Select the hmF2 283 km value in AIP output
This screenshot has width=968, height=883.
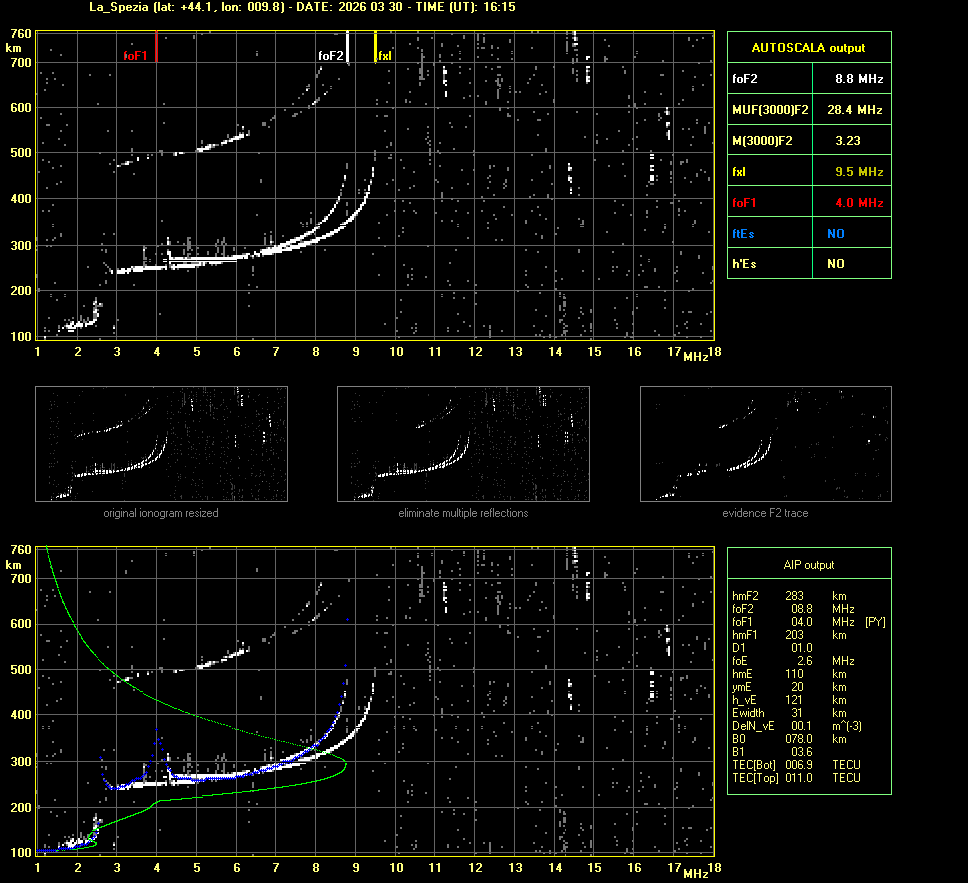[796, 596]
